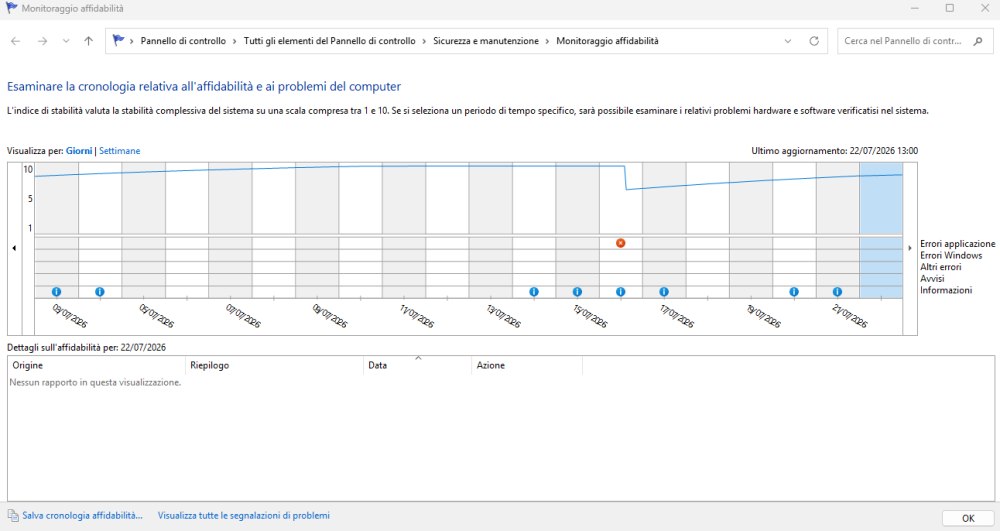The width and height of the screenshot is (1000, 531).
Task: Select the information icon on 17/07/2026
Action: point(664,291)
